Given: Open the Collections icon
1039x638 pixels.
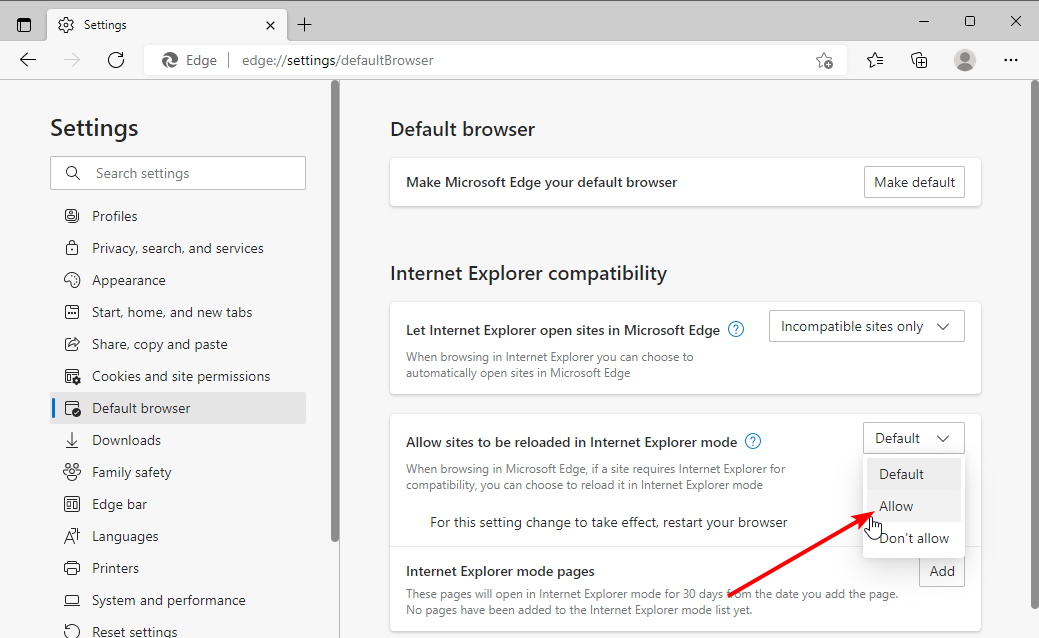Looking at the screenshot, I should pos(919,60).
